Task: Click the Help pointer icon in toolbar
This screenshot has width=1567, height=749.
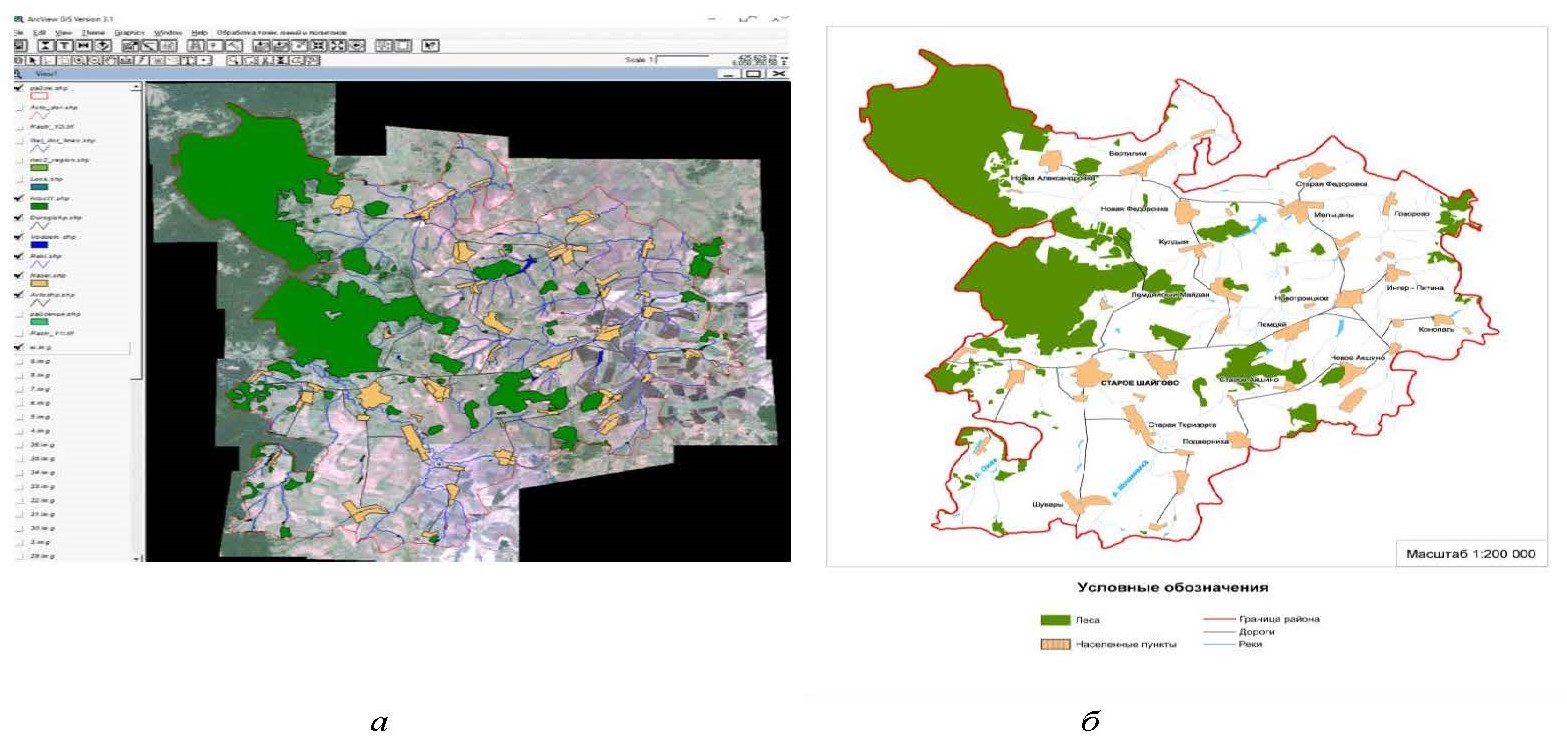Action: 430,45
